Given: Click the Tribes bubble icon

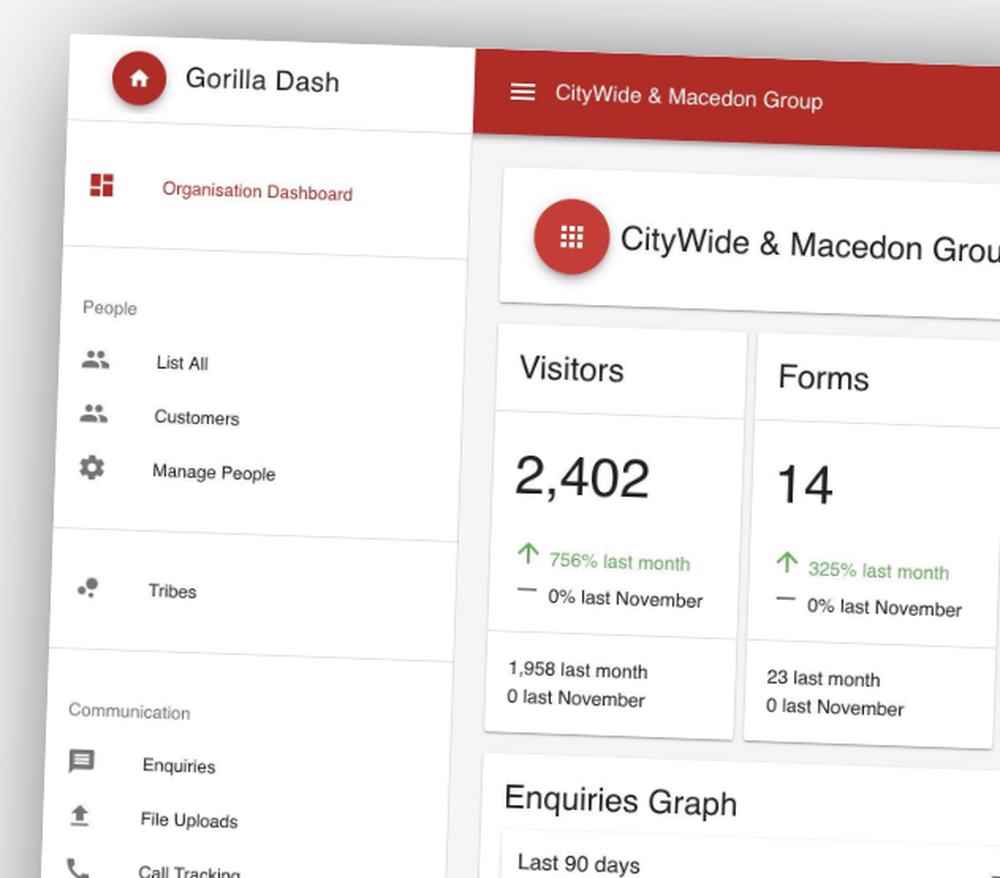Looking at the screenshot, I should pos(88,587).
